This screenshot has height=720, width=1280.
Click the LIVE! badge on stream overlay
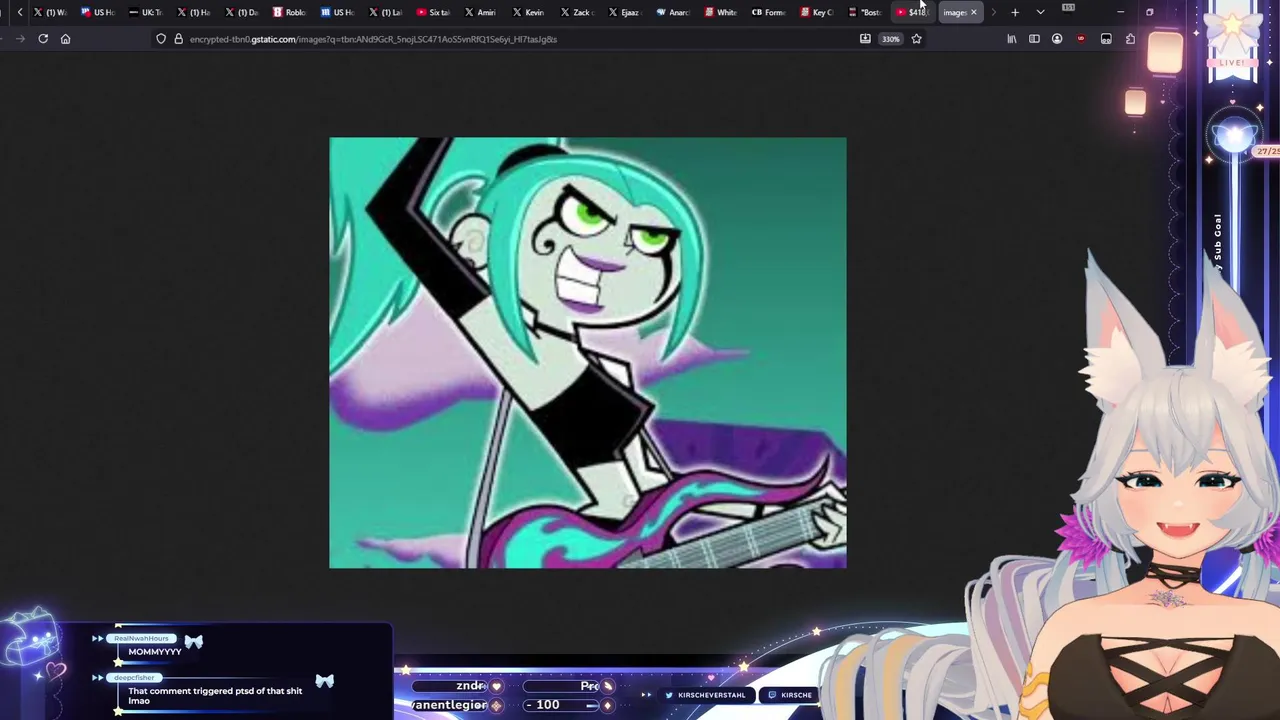click(x=1232, y=63)
